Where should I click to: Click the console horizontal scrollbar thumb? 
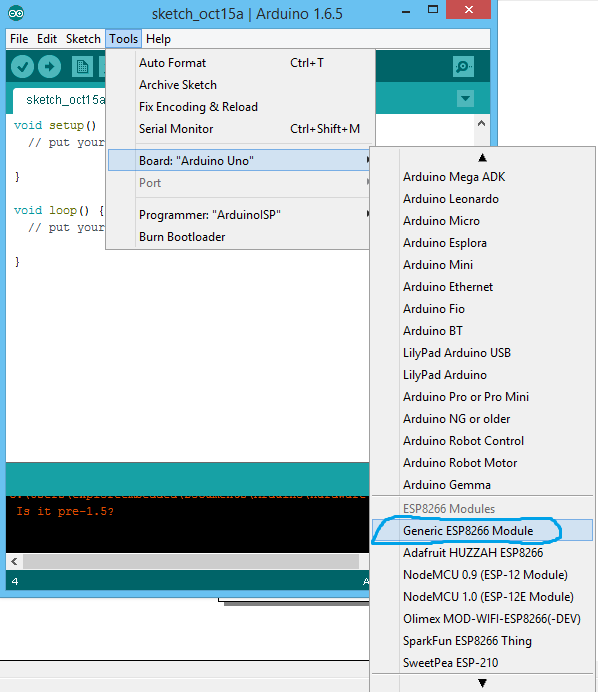click(191, 561)
